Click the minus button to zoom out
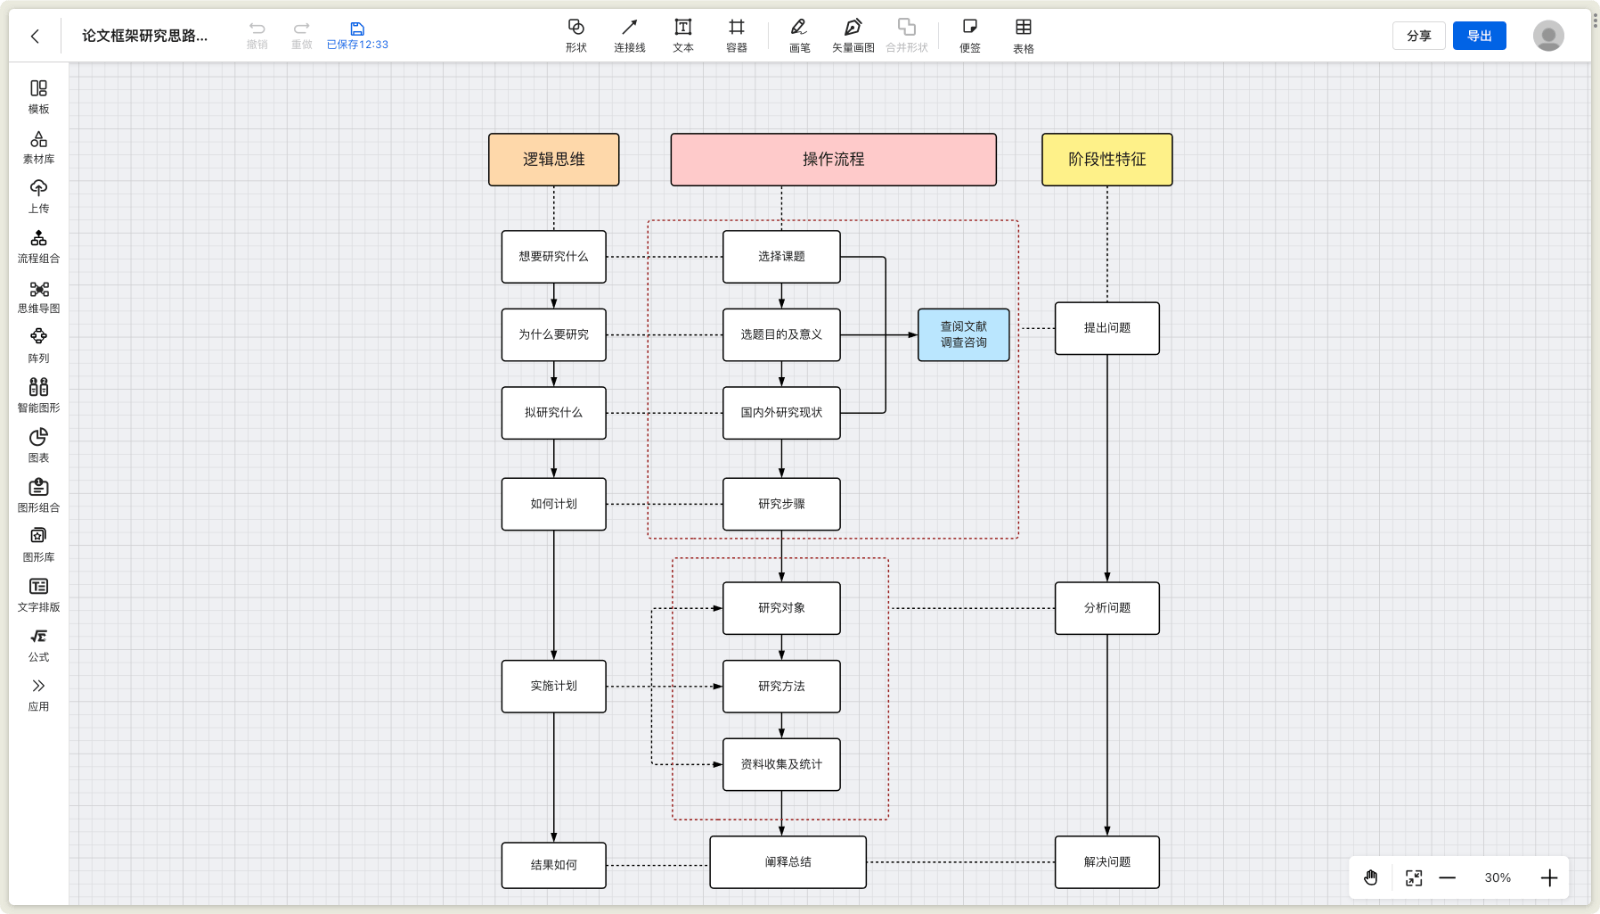 (1447, 878)
